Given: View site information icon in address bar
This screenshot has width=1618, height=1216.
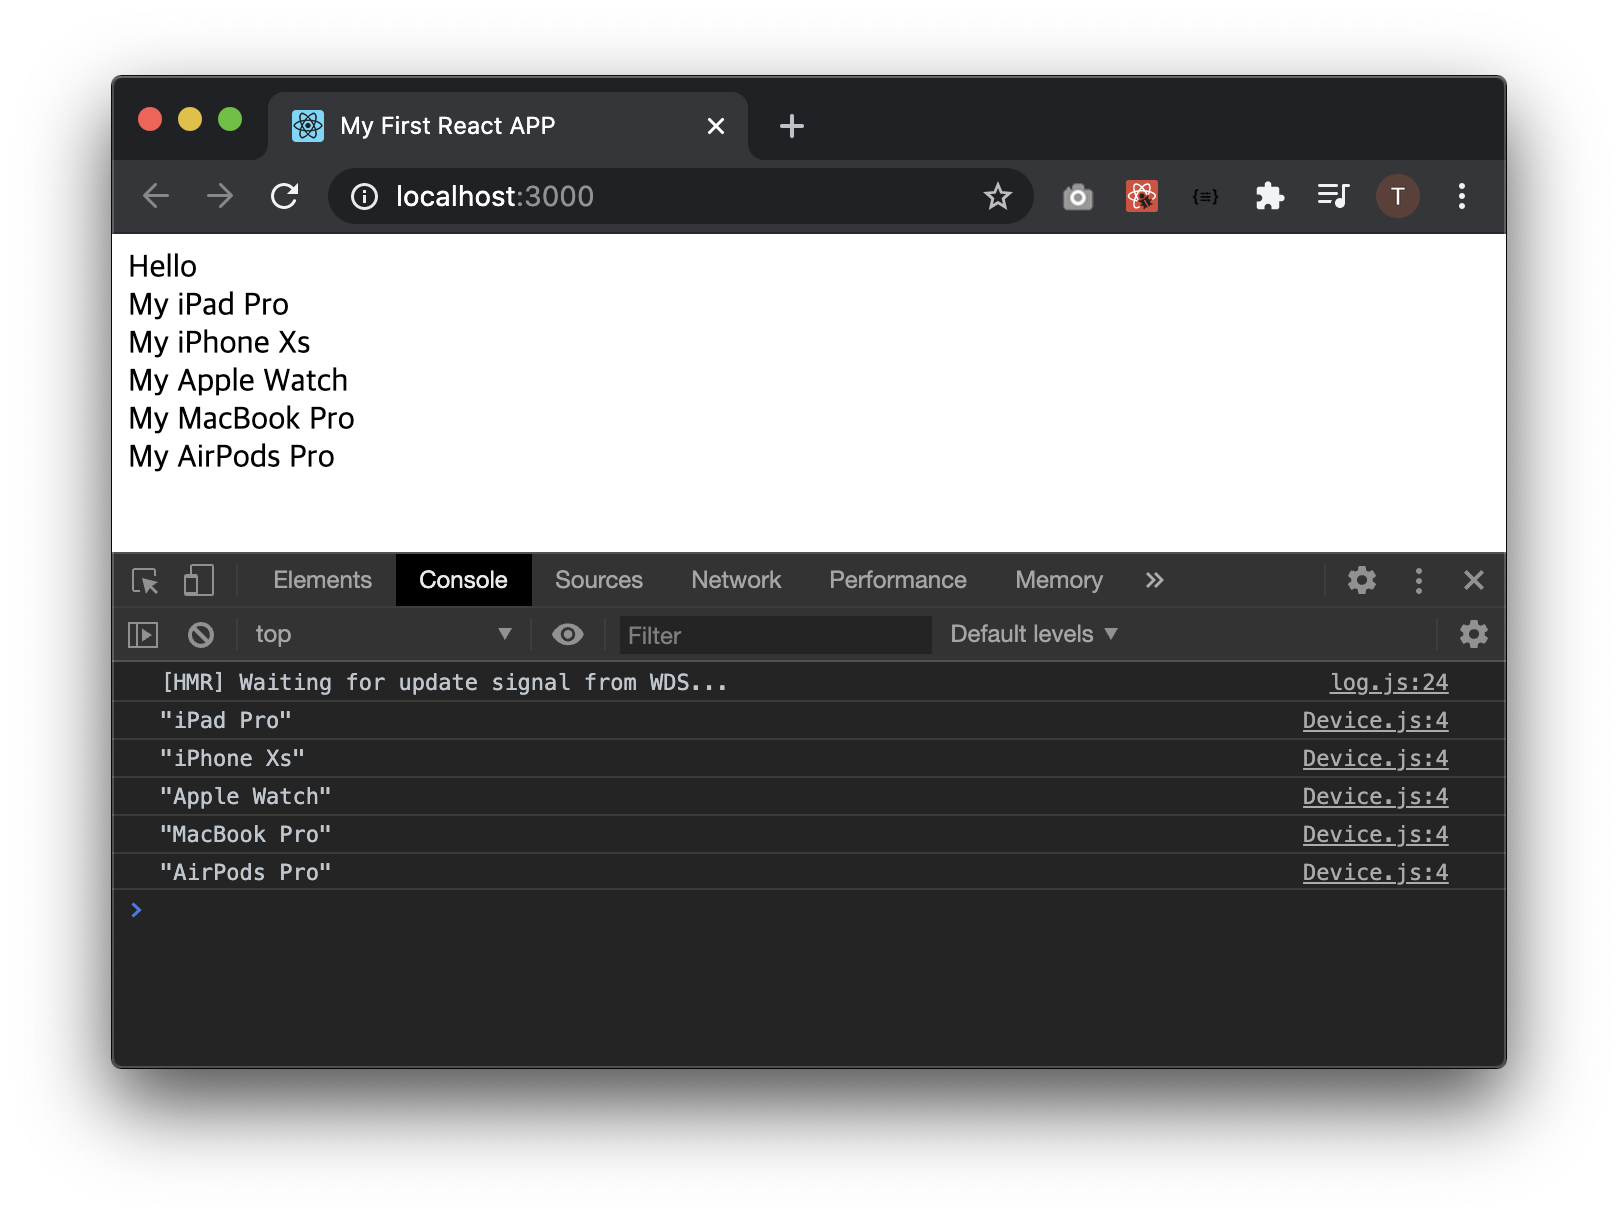Looking at the screenshot, I should tap(364, 197).
